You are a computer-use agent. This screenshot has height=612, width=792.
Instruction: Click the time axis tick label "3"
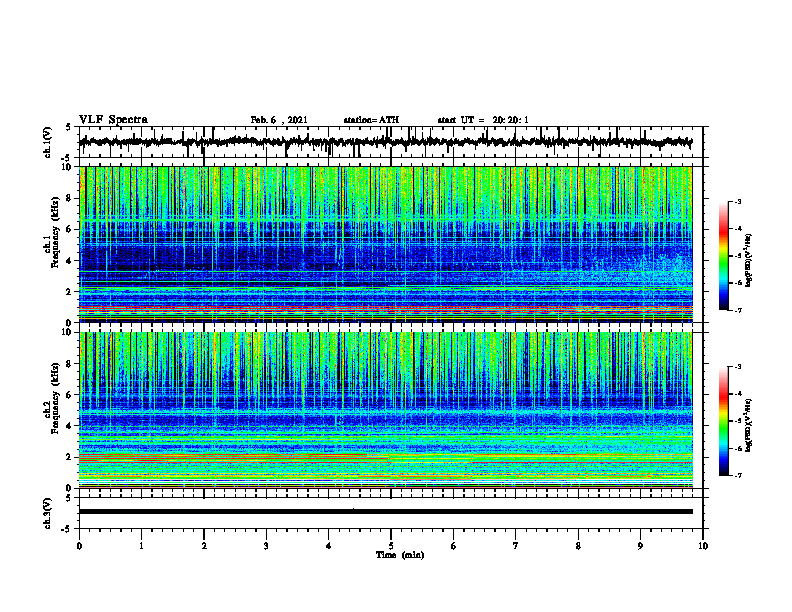point(266,546)
